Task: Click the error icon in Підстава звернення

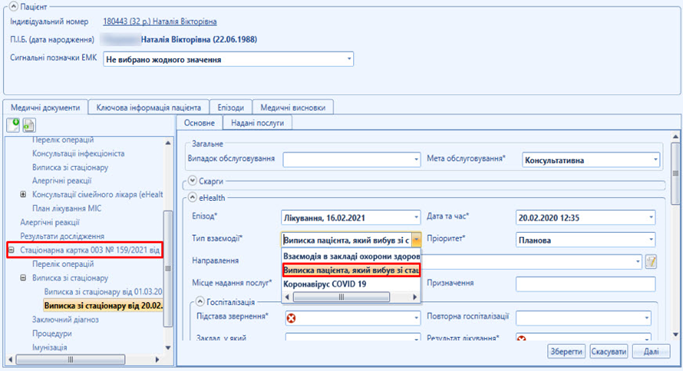Action: point(291,318)
